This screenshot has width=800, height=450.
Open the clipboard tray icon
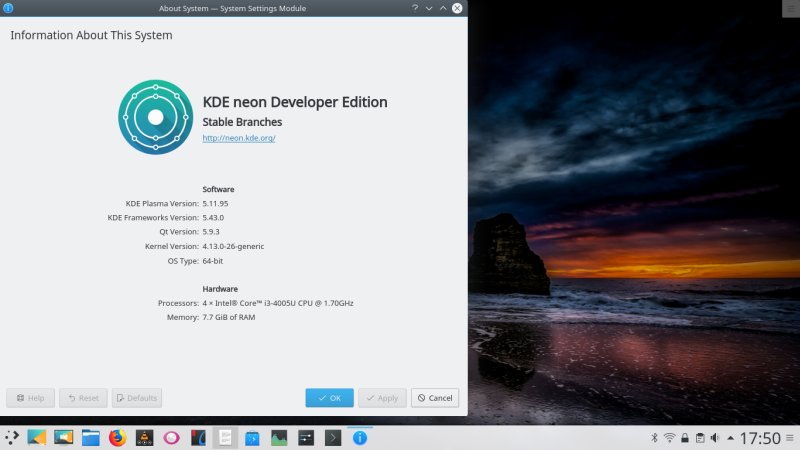click(699, 438)
